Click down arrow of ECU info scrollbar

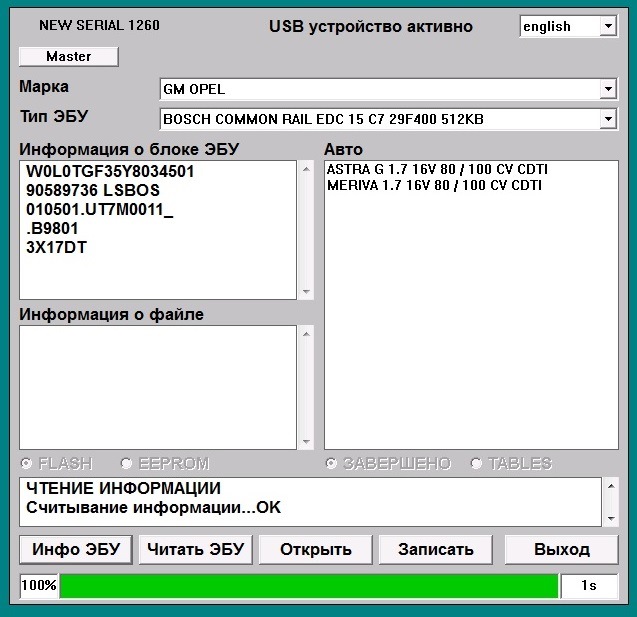pyautogui.click(x=306, y=292)
